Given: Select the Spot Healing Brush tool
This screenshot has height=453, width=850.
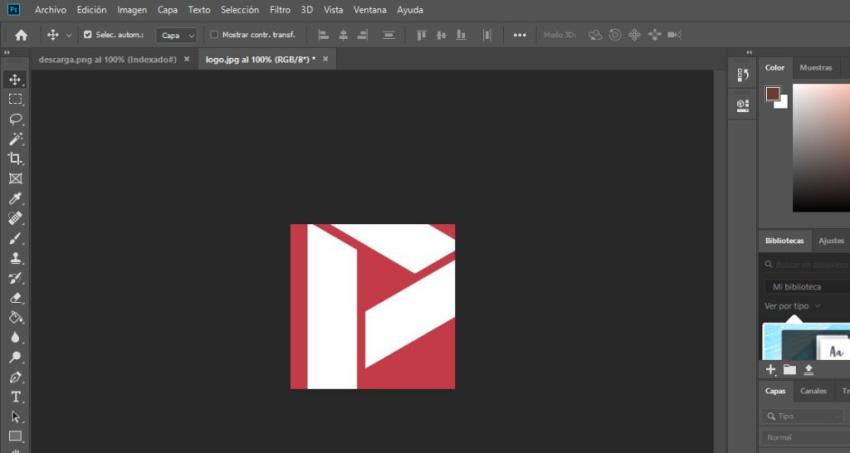Looking at the screenshot, I should [x=15, y=218].
